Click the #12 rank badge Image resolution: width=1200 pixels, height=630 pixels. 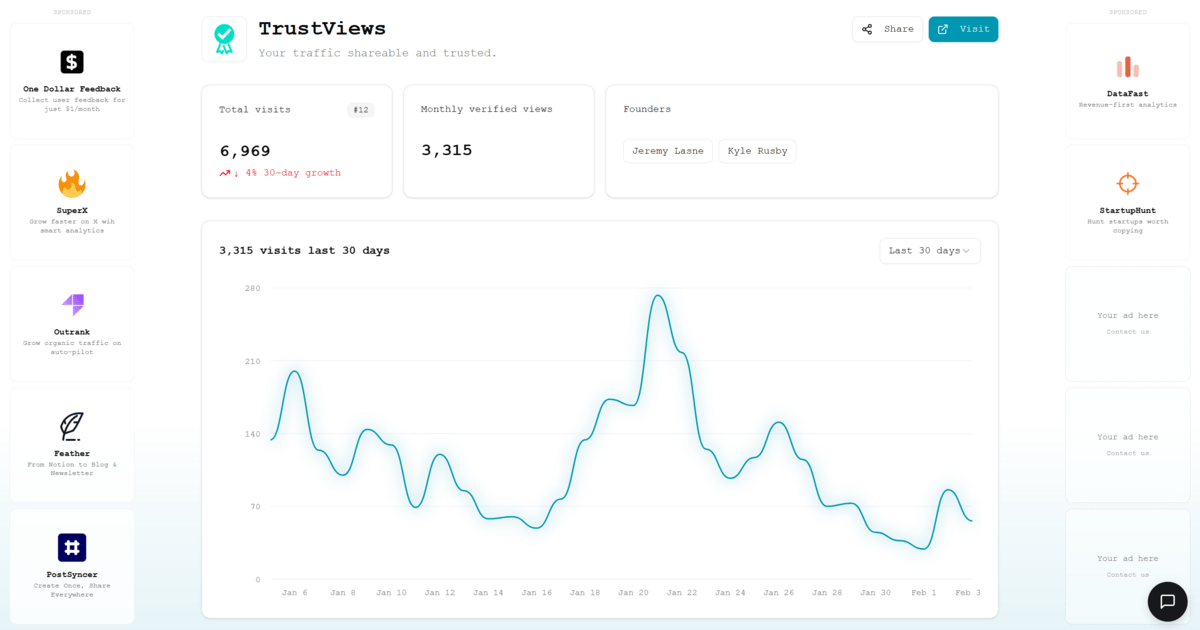[x=361, y=110]
